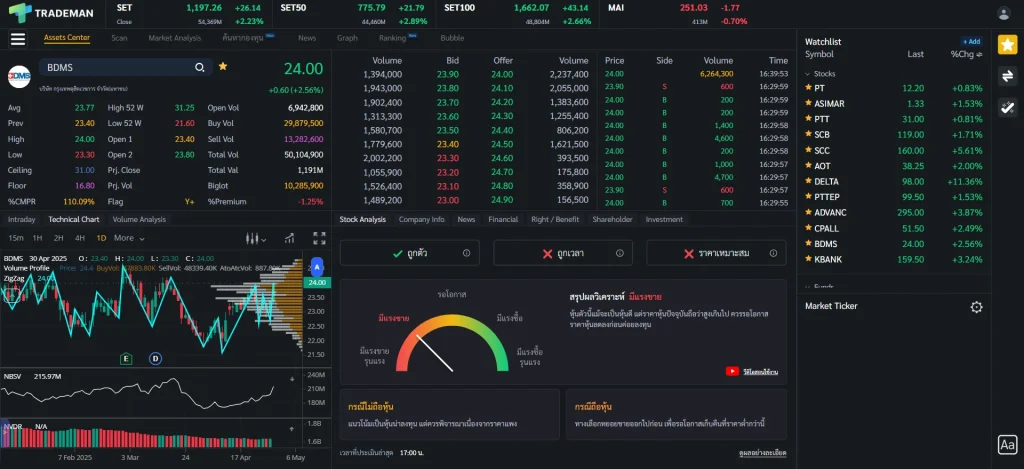Open the Market Ticker settings gear
This screenshot has width=1024, height=469.
click(976, 307)
